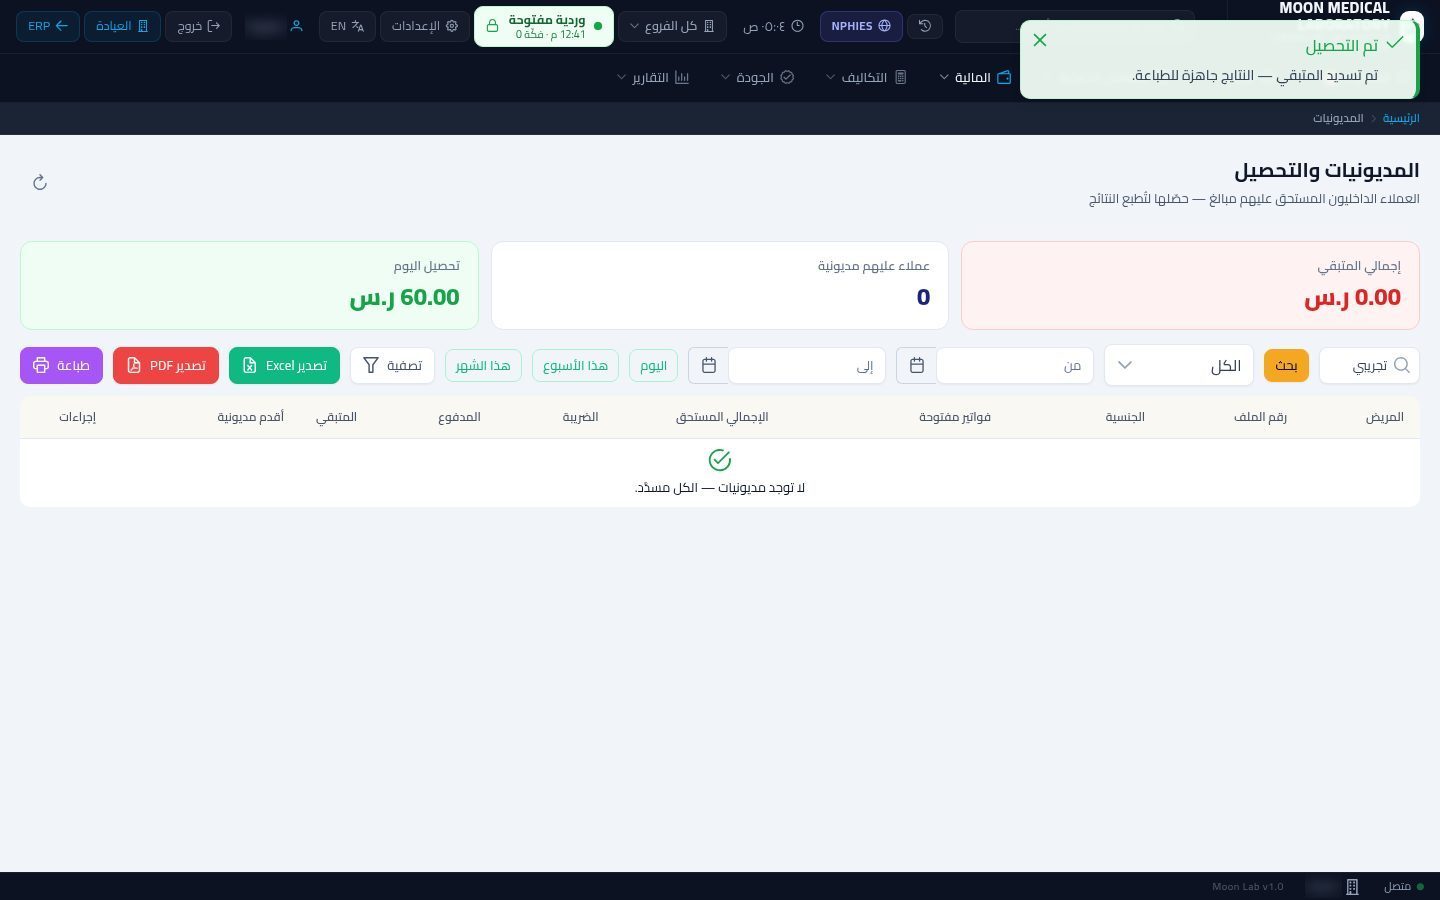Refresh the debts page with reload icon
The image size is (1440, 900).
40,182
